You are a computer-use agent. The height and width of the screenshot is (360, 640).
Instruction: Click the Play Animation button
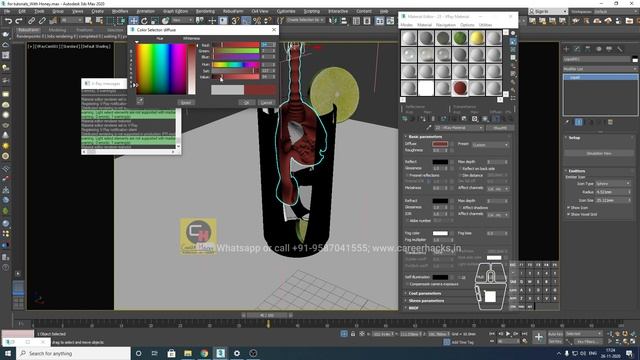[508, 334]
